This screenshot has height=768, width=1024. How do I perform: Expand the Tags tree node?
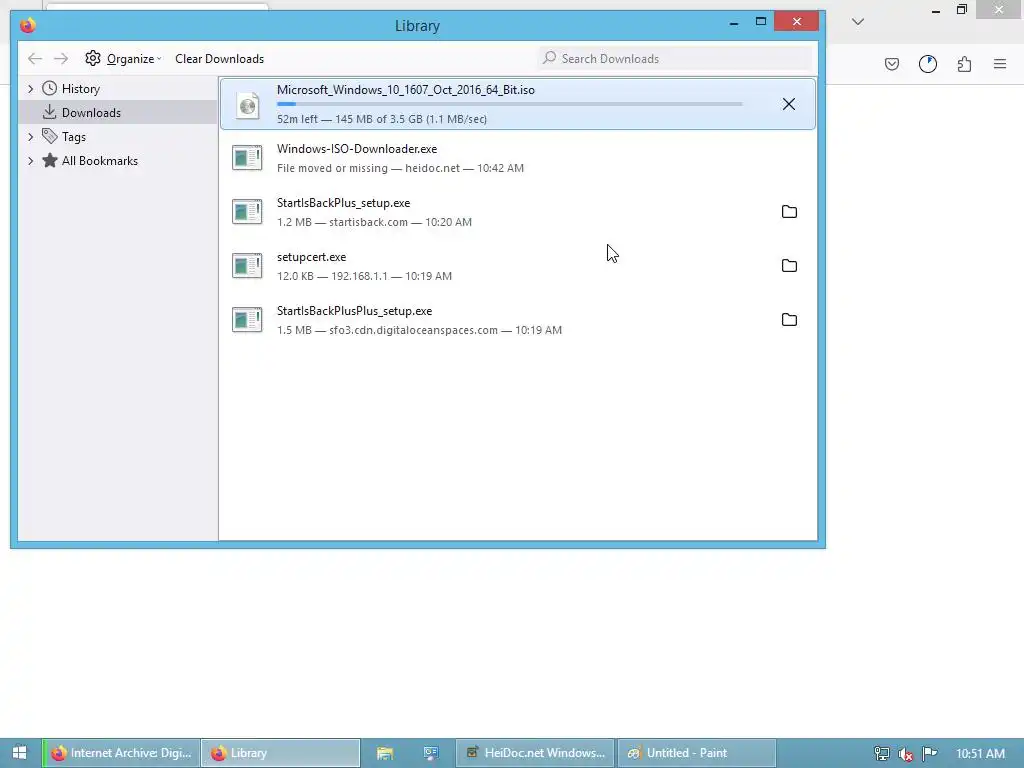(30, 136)
